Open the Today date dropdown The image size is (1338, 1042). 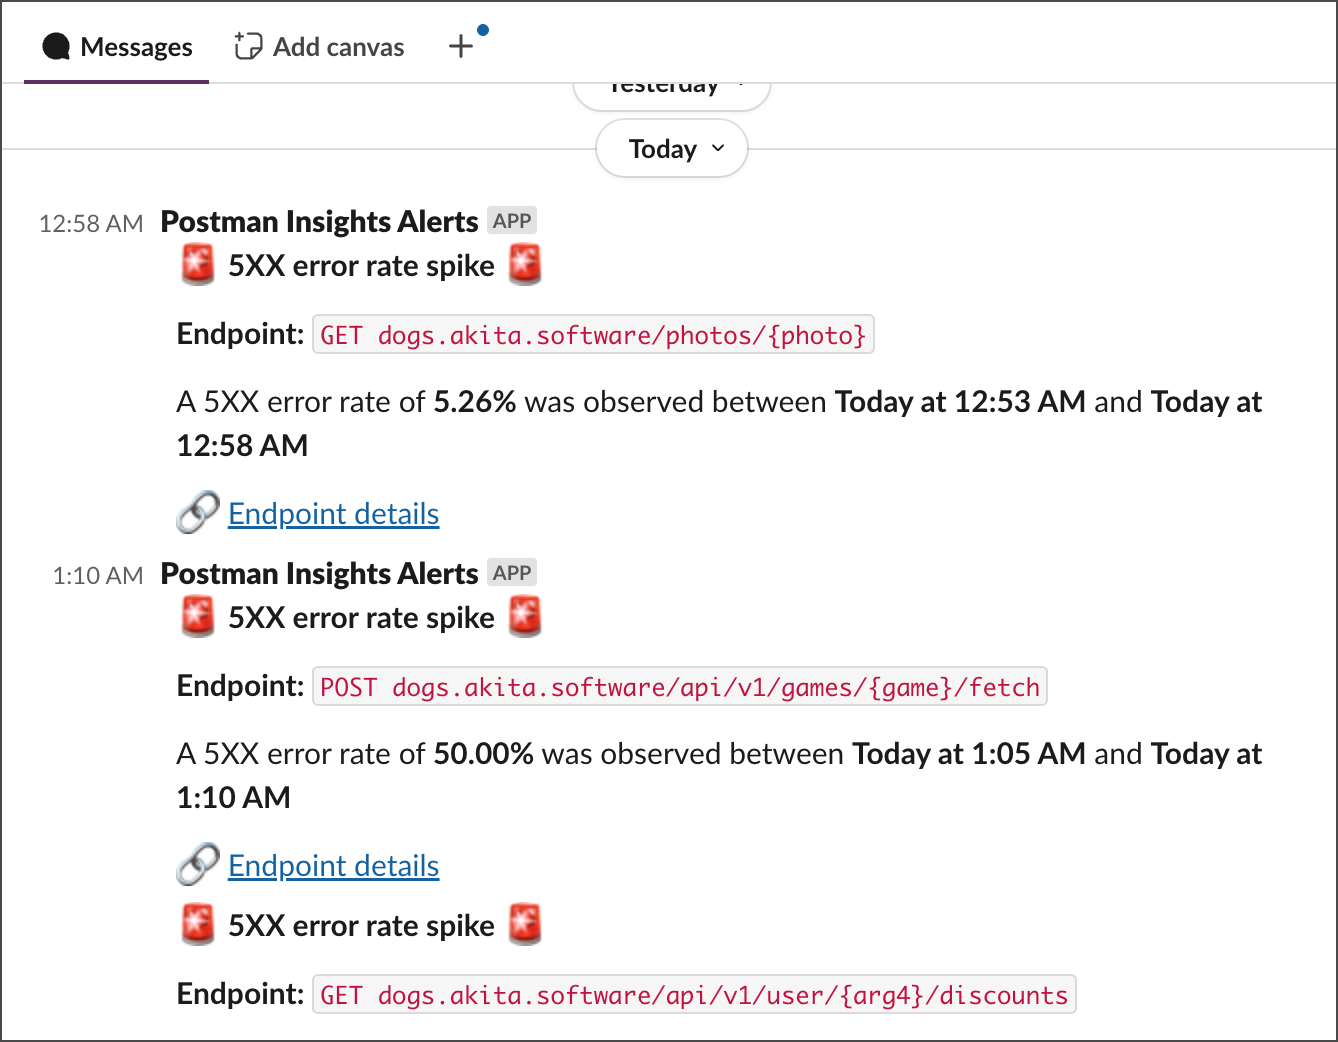[672, 149]
